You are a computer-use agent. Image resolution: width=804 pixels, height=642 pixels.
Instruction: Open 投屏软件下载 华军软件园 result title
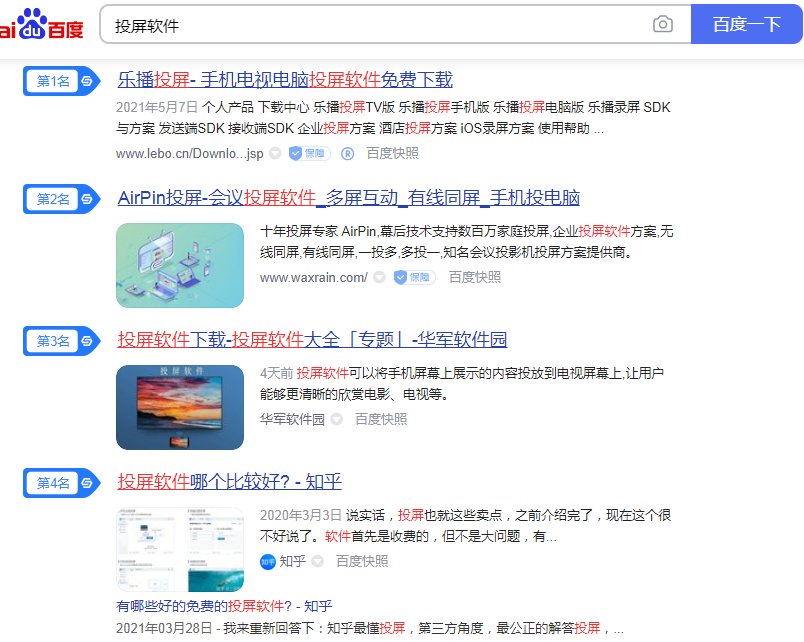click(x=312, y=339)
